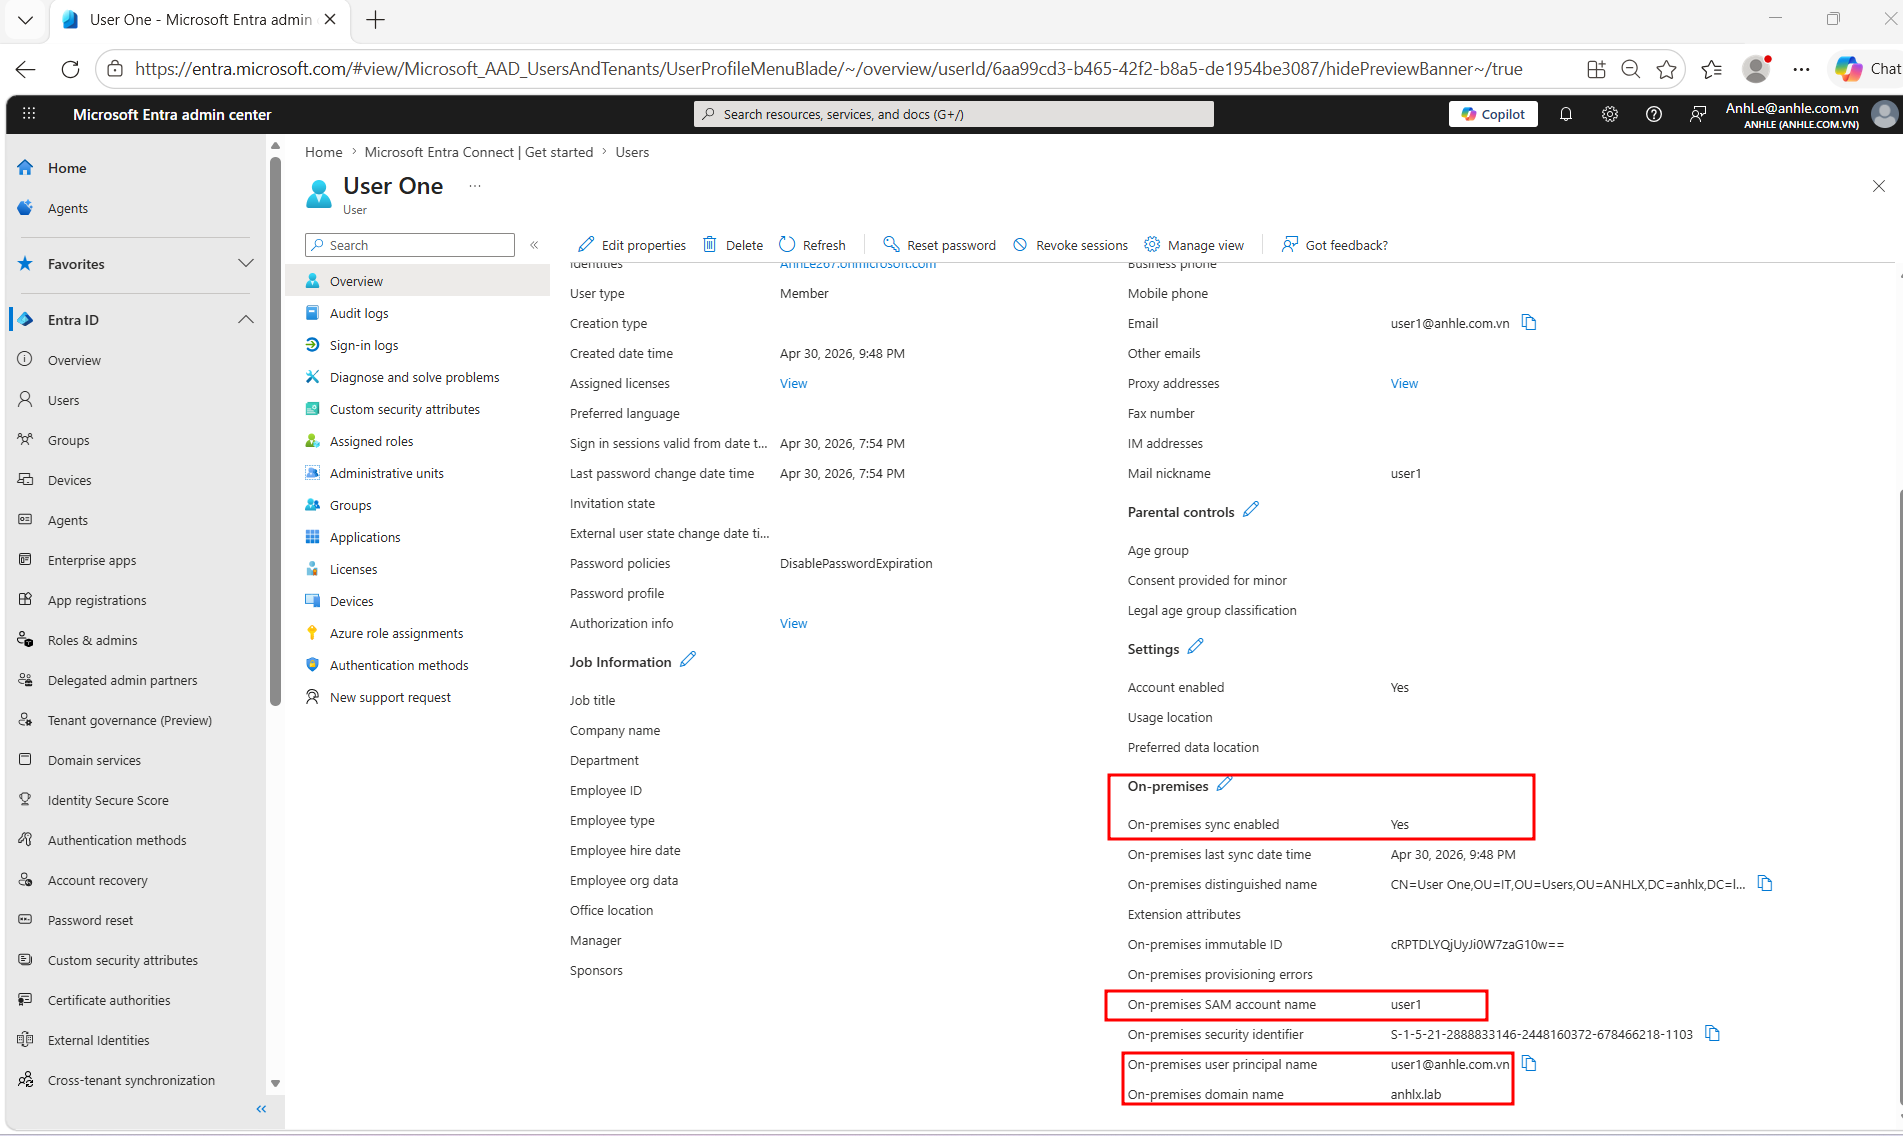Viewport: 1903px width, 1136px height.
Task: Copy the on-premises security identifier
Action: pos(1713,1033)
